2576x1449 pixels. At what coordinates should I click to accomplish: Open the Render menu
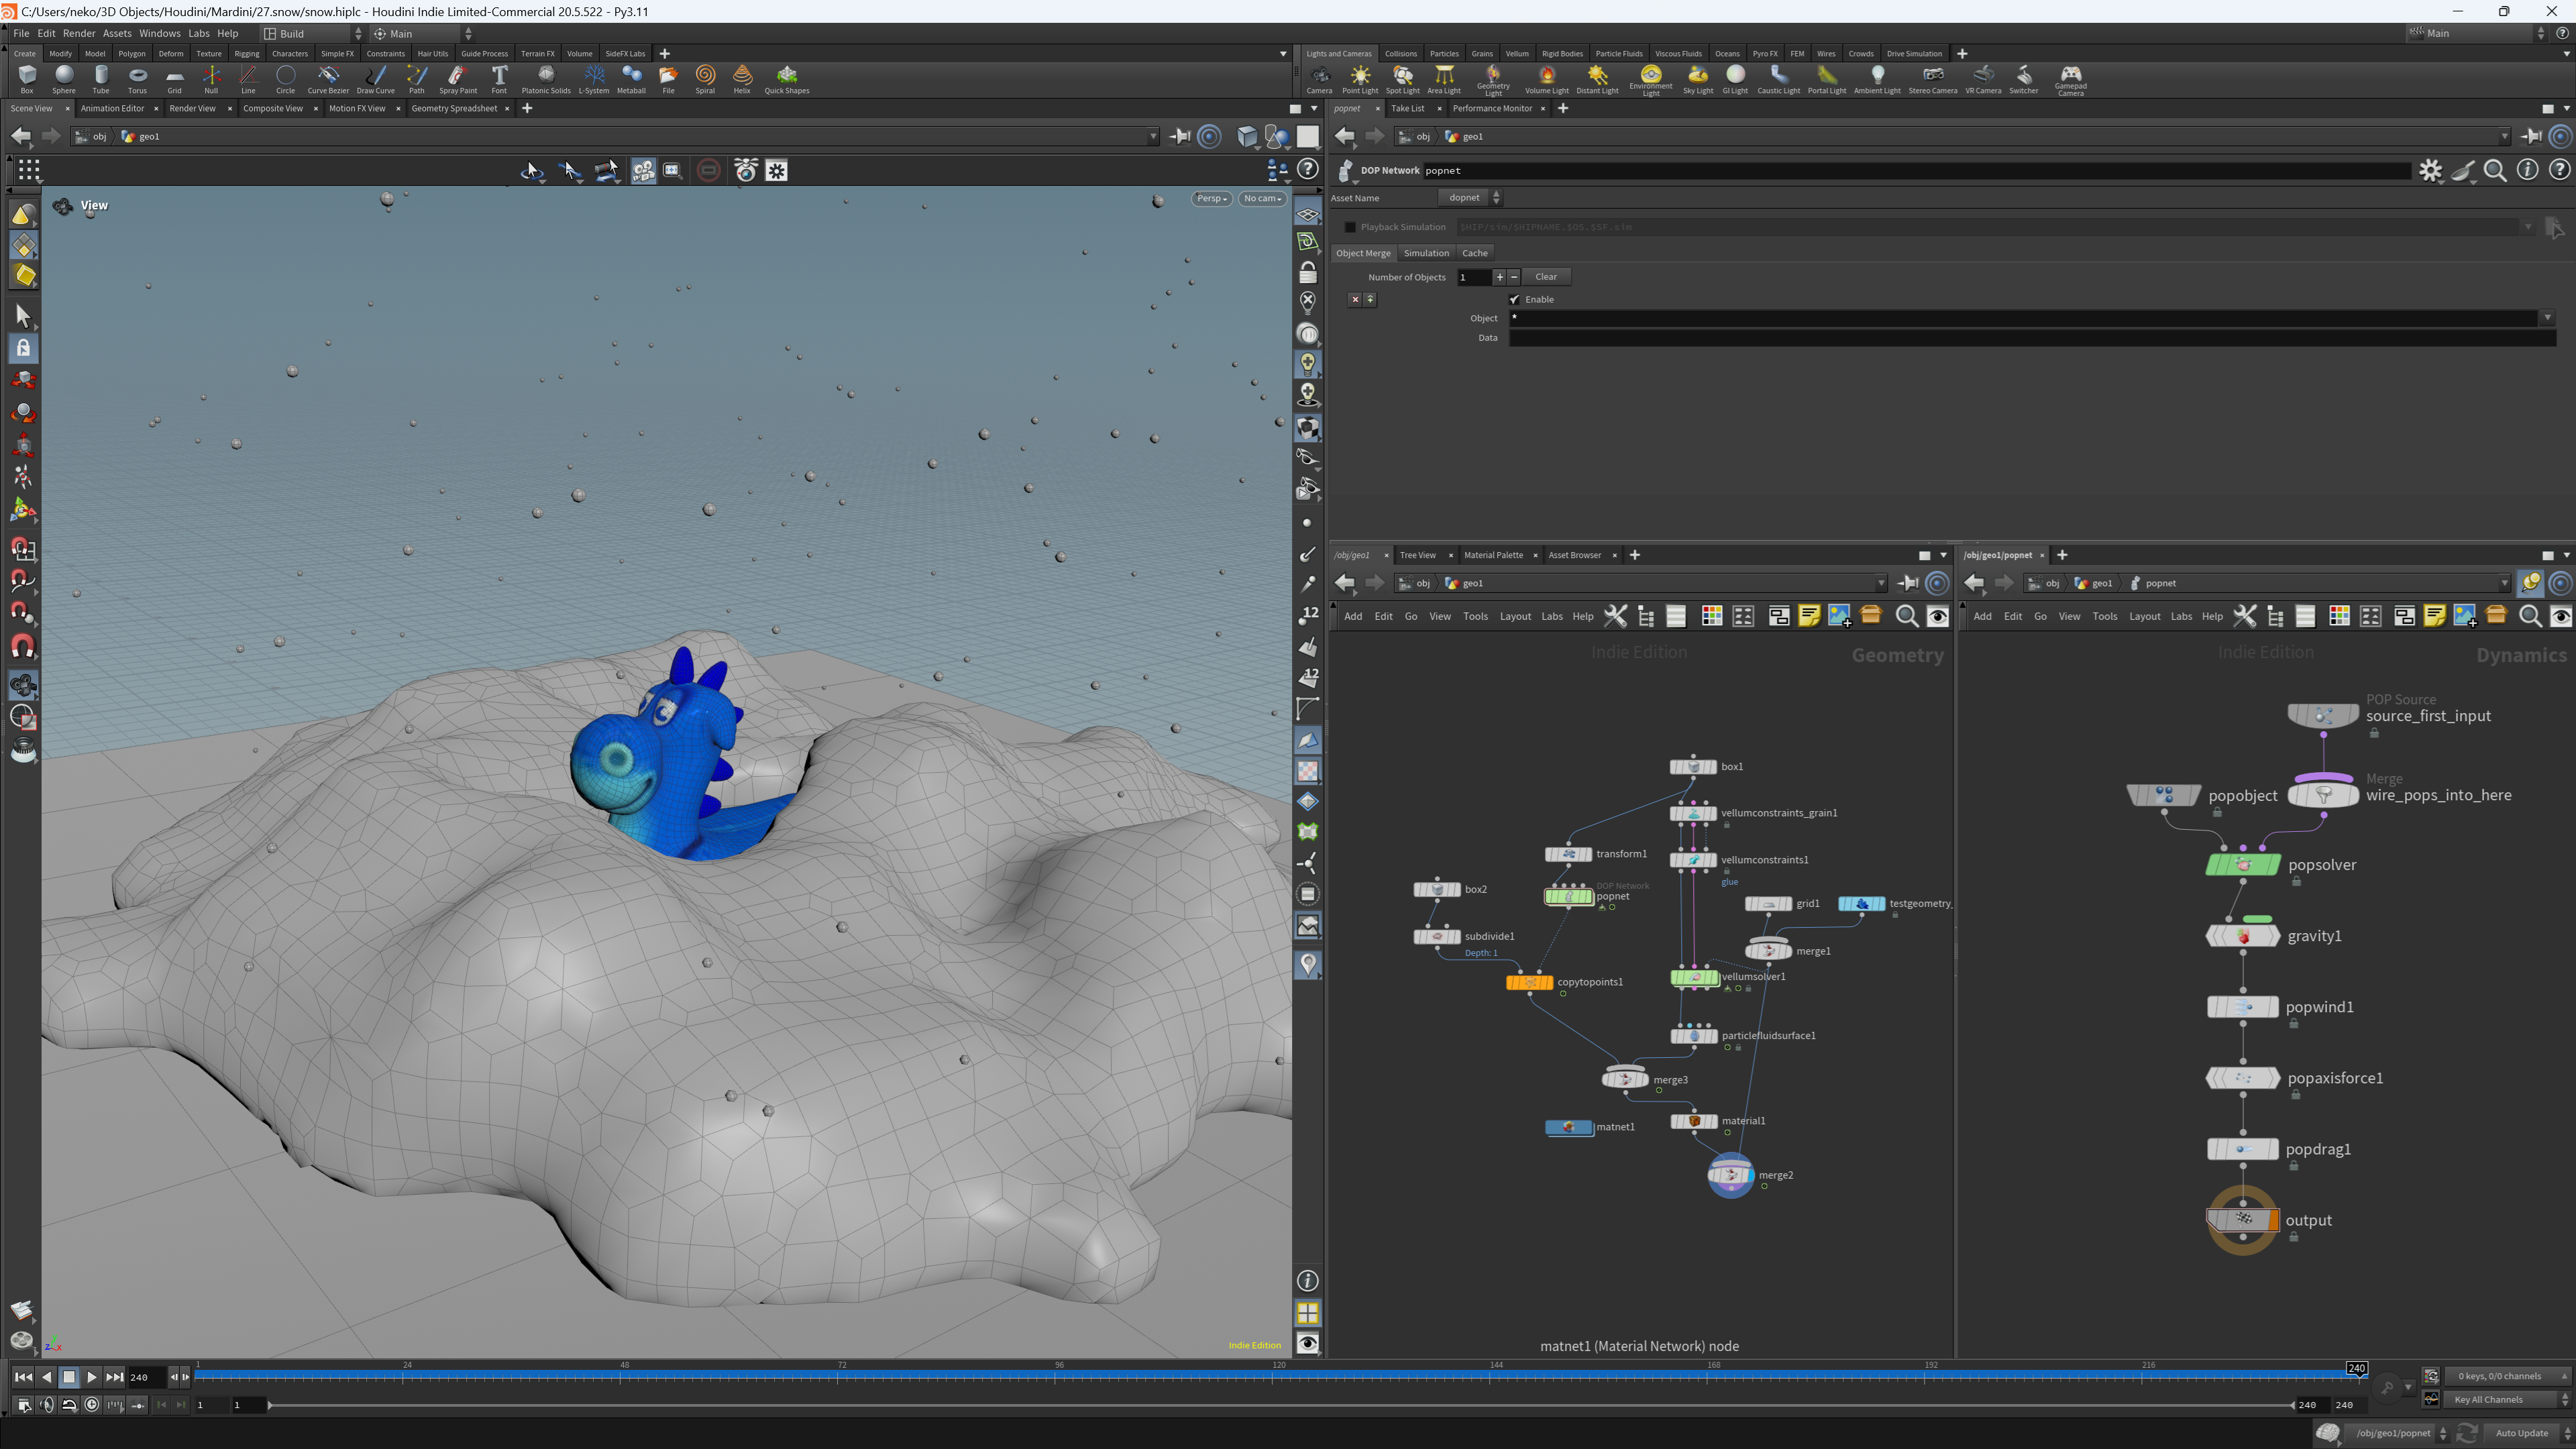79,33
